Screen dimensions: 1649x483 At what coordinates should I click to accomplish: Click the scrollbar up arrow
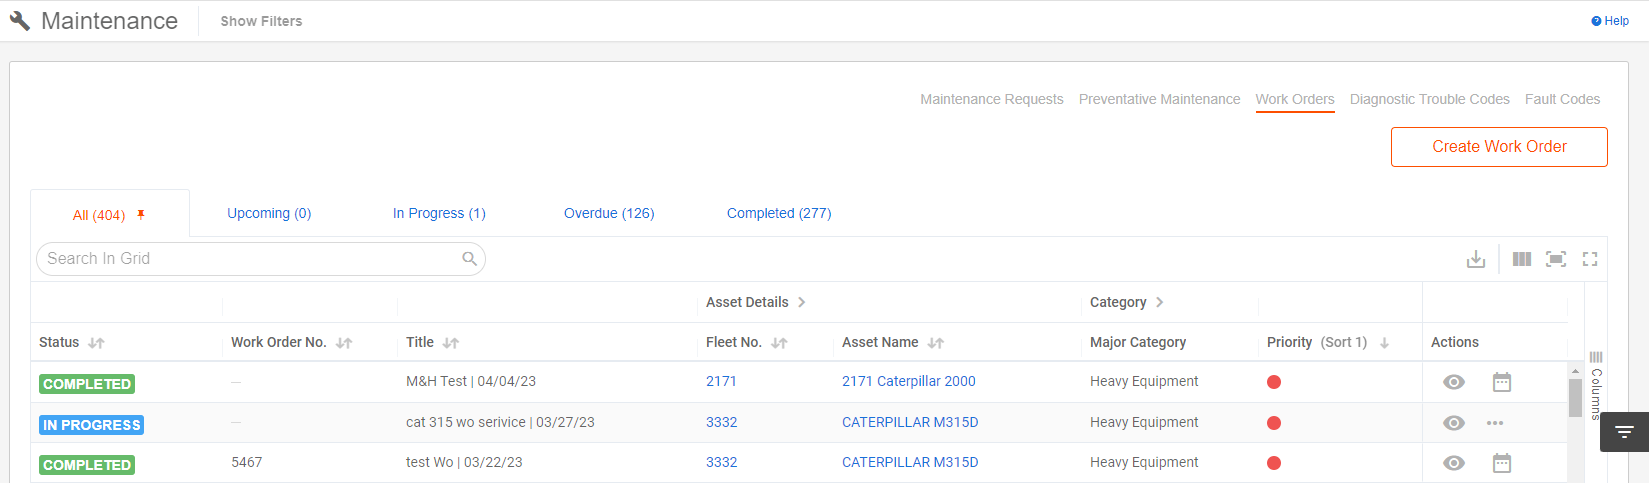coord(1575,370)
